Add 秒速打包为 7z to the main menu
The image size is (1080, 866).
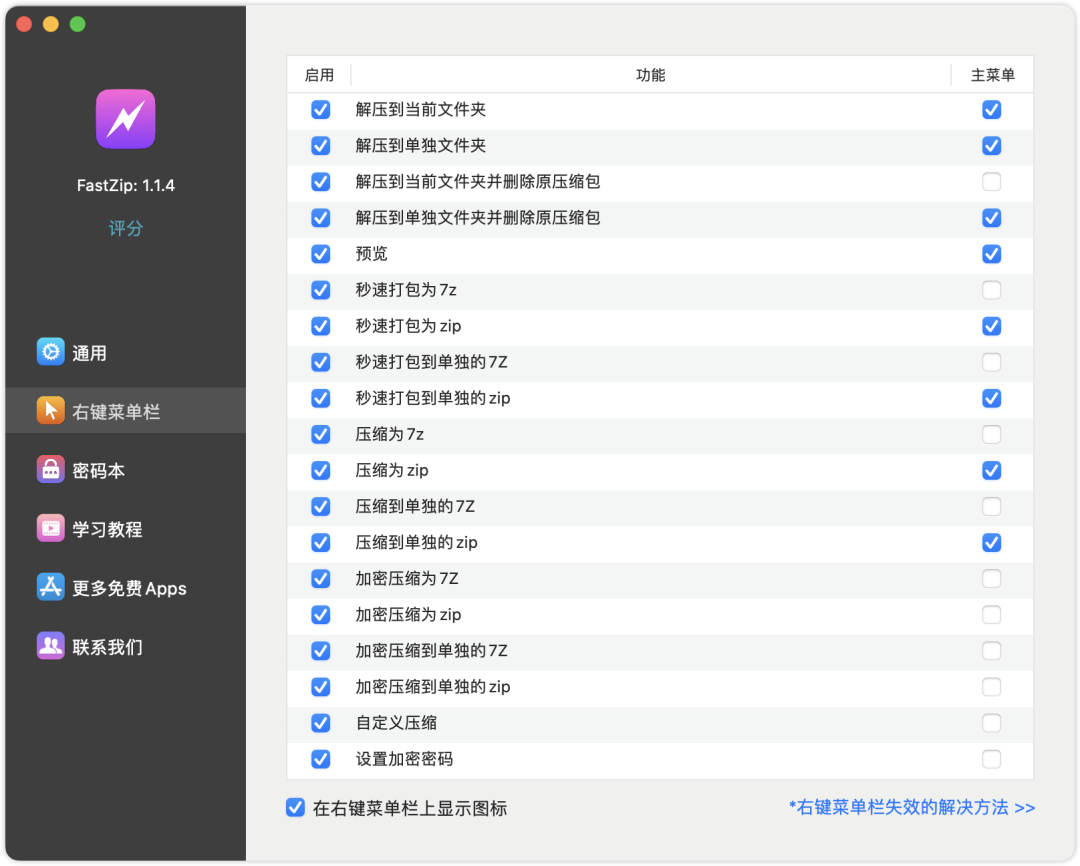click(991, 290)
